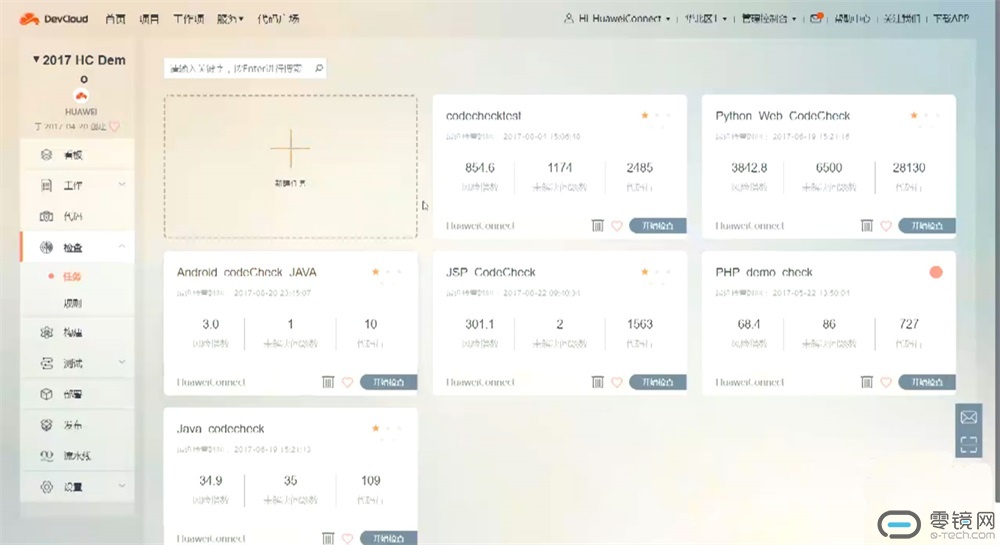Delete the JSP_CodeCheck task via trash icon
The height and width of the screenshot is (545, 1000).
pos(598,382)
